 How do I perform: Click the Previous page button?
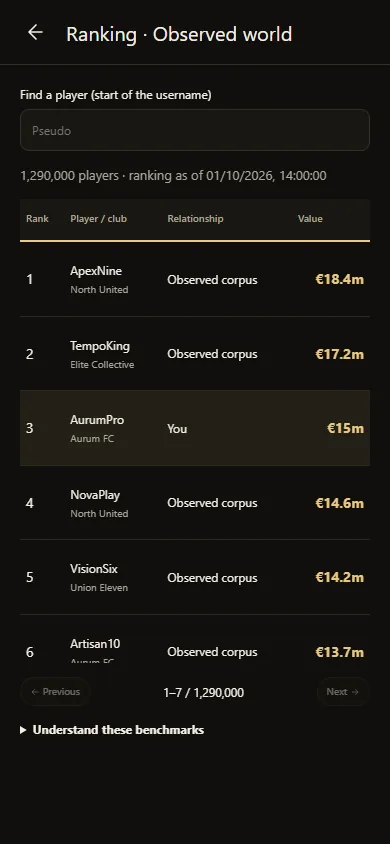point(55,692)
